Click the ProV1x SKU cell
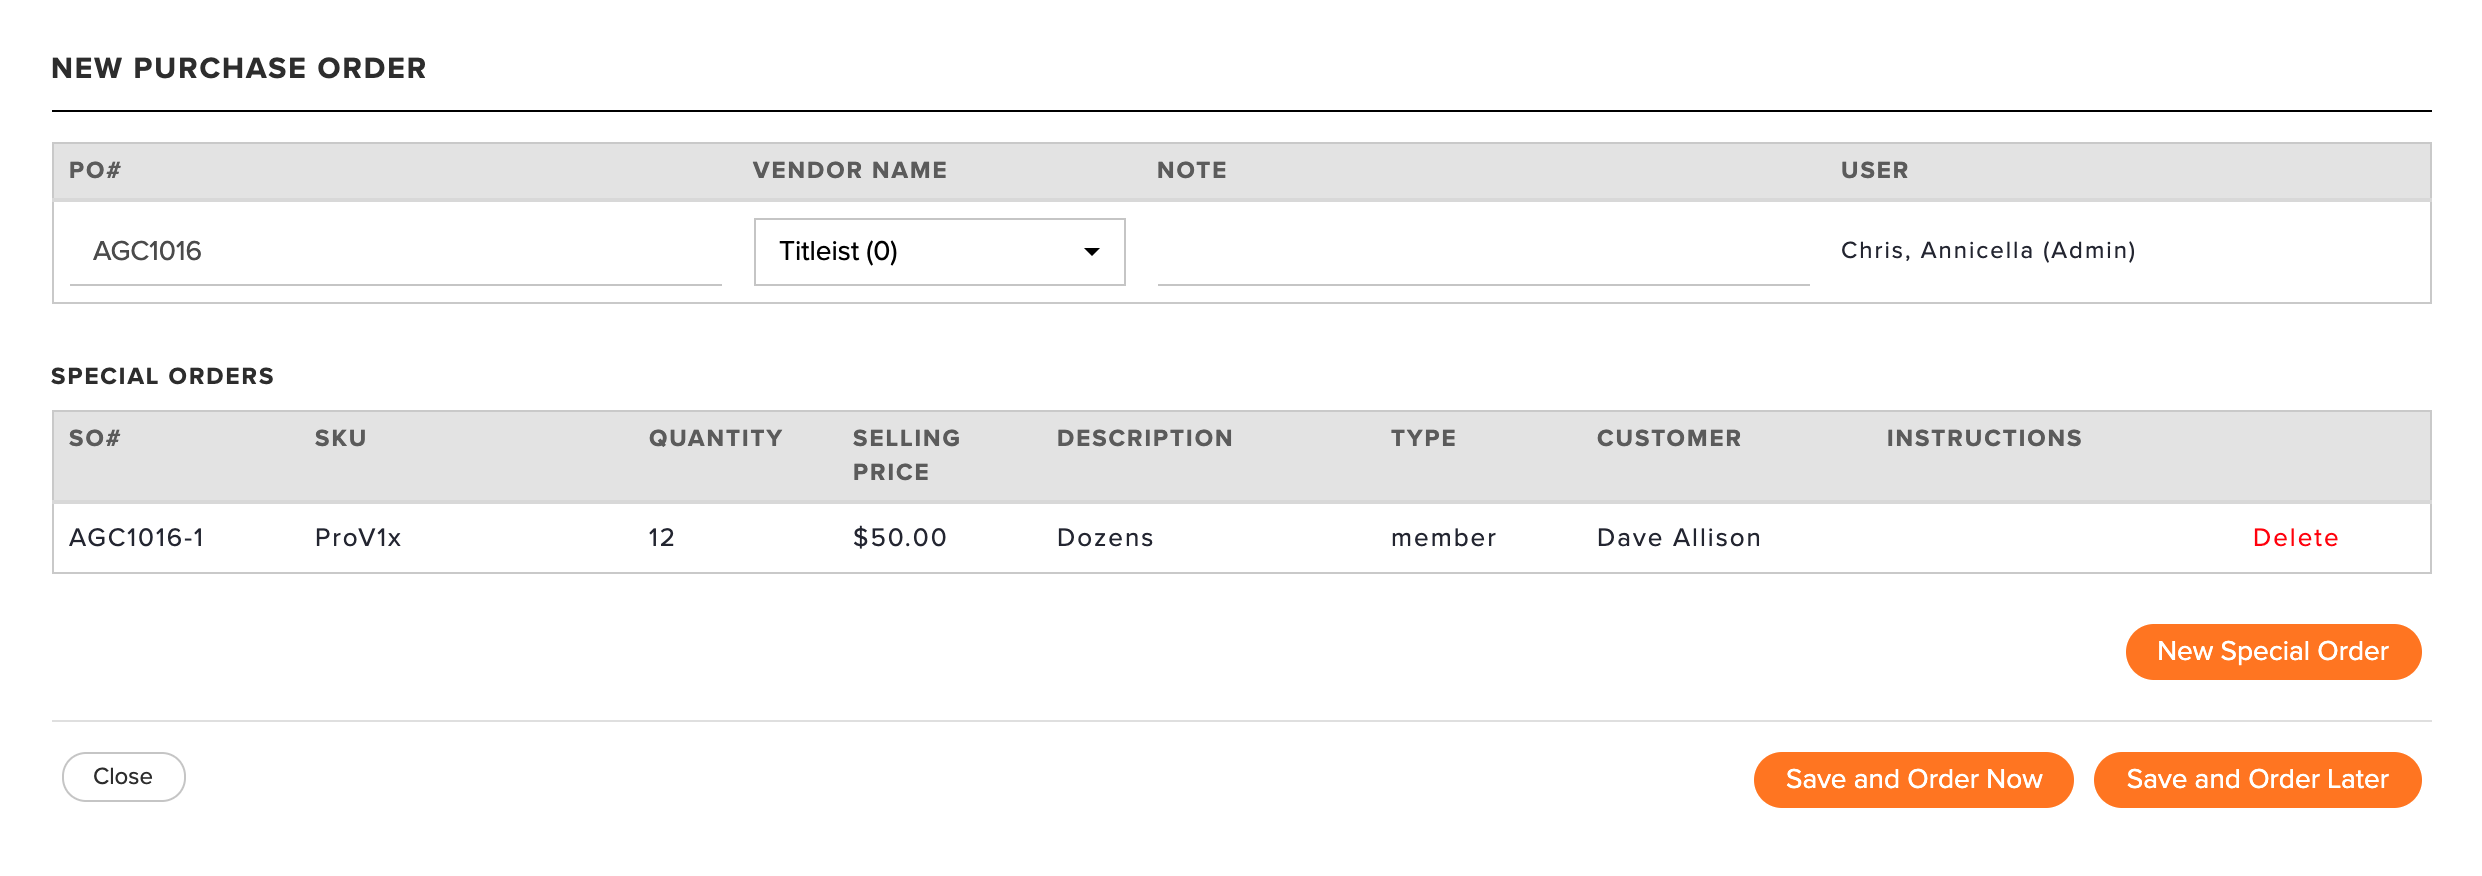Viewport: 2482px width, 876px height. click(358, 538)
